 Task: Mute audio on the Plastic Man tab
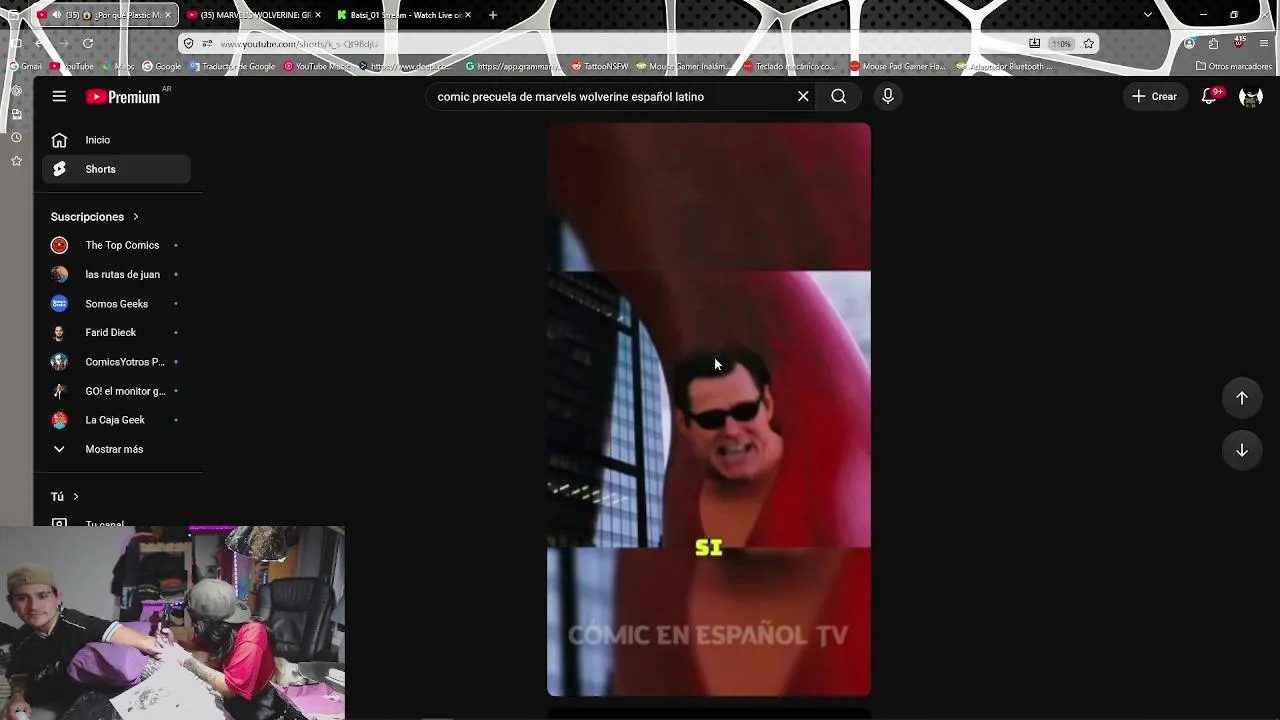coord(56,15)
